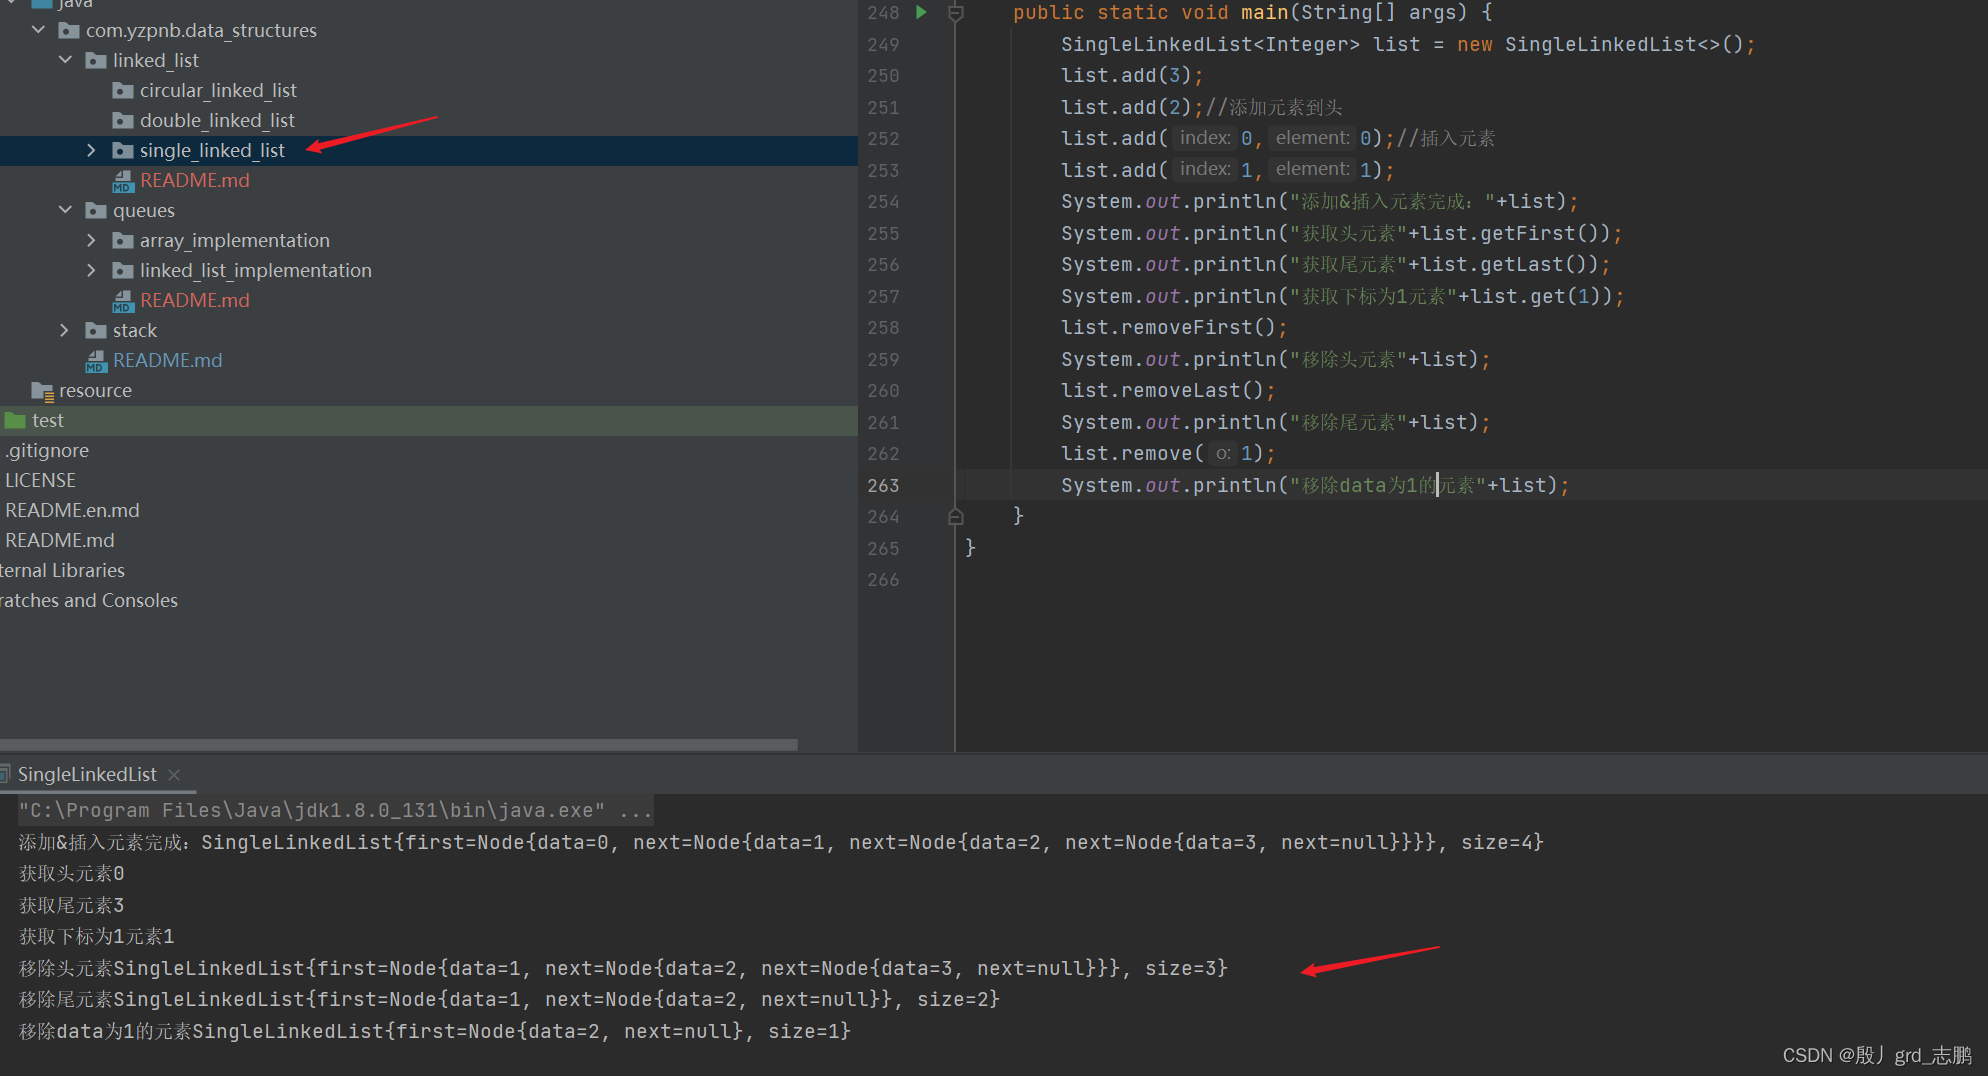Image resolution: width=1988 pixels, height=1076 pixels.
Task: Click the '获取头元素0' console output line
Action: (x=72, y=874)
